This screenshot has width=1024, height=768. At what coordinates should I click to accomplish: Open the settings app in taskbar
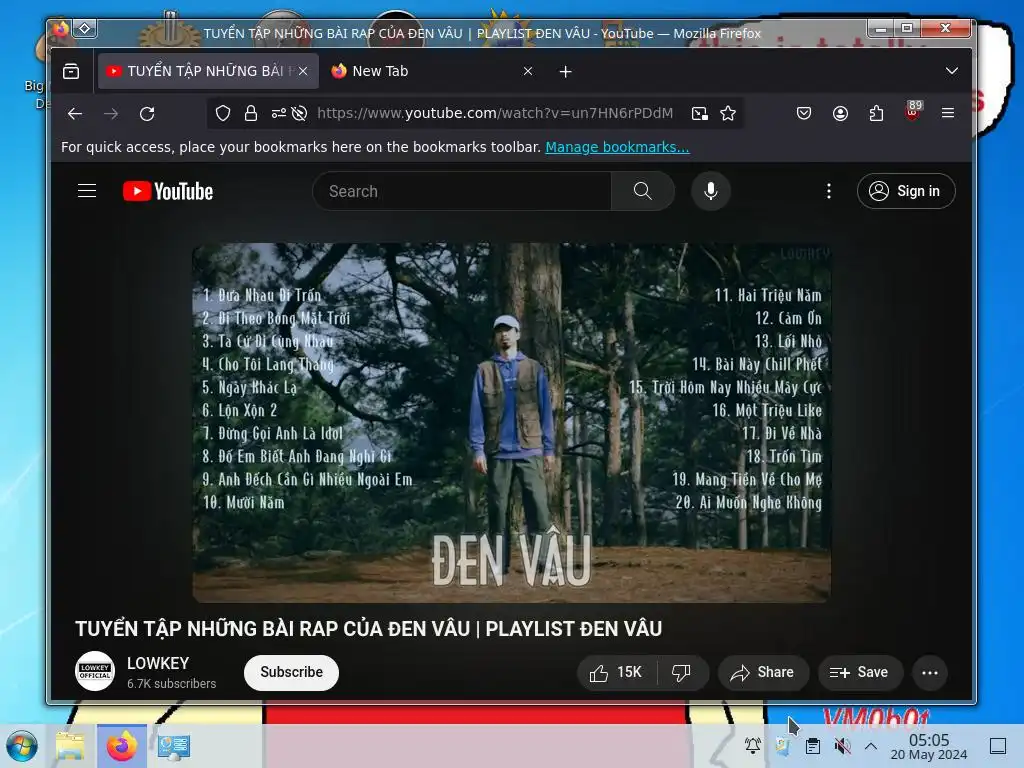[174, 746]
